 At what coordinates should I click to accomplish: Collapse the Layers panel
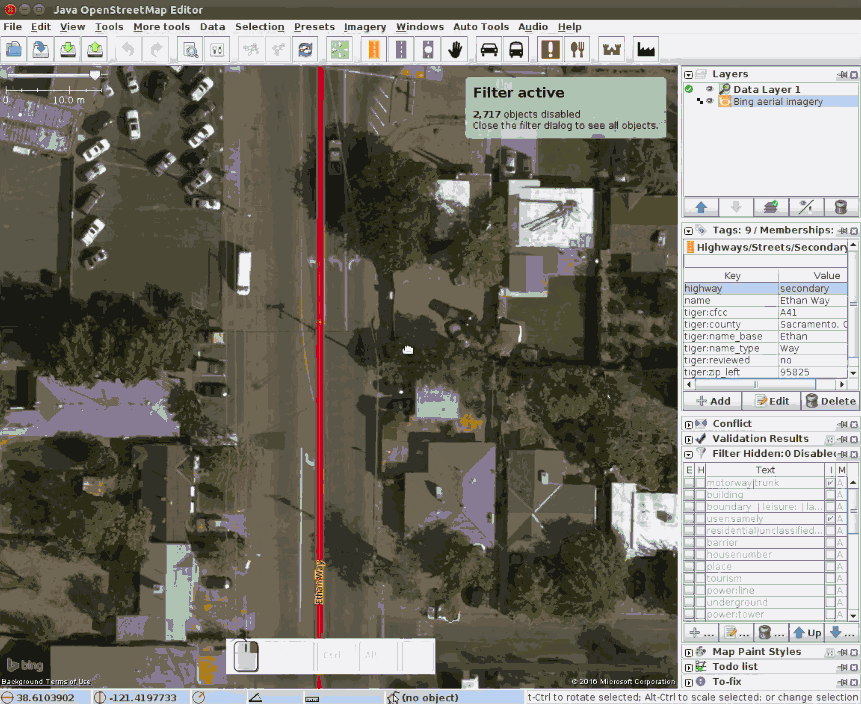(688, 74)
